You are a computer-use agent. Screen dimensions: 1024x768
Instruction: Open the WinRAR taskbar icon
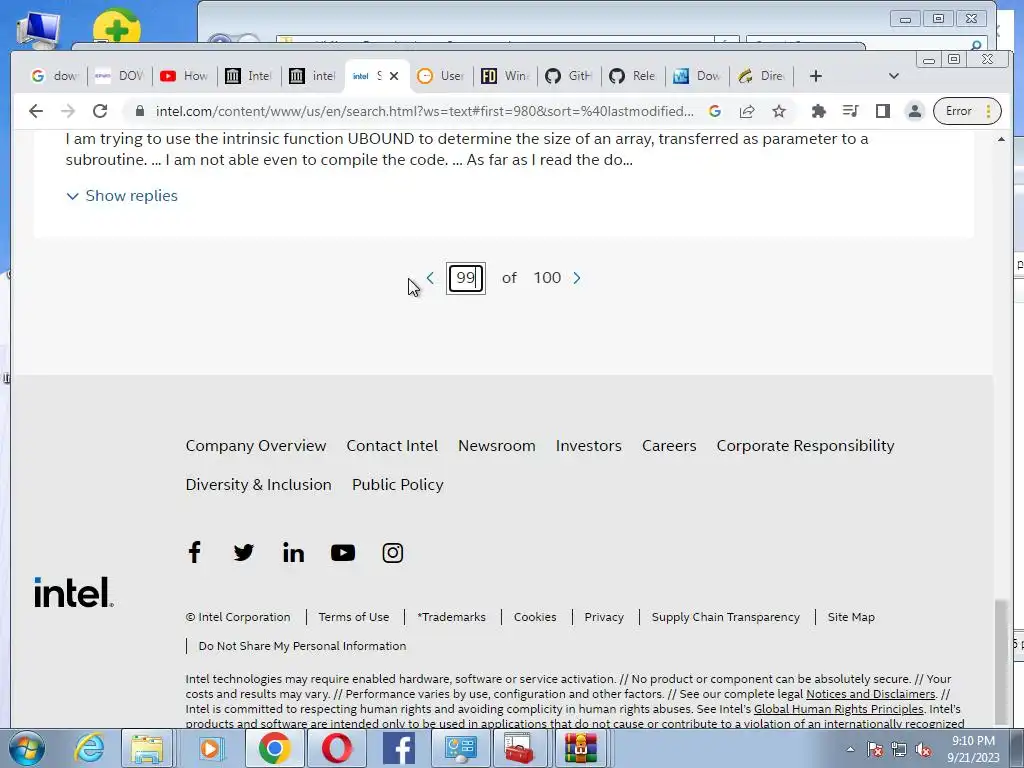pyautogui.click(x=581, y=748)
